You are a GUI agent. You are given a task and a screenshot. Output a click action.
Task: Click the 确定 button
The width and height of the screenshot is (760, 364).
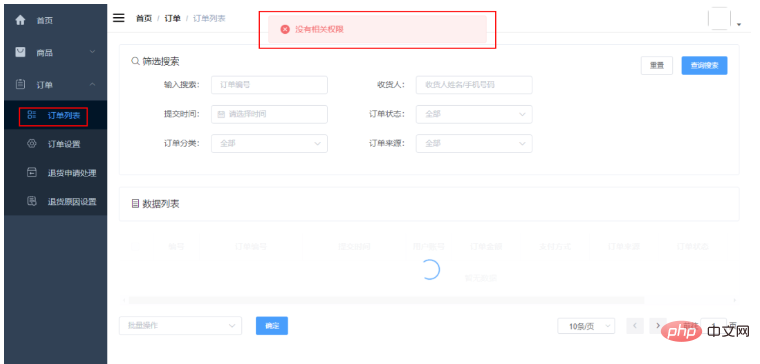[x=272, y=326]
